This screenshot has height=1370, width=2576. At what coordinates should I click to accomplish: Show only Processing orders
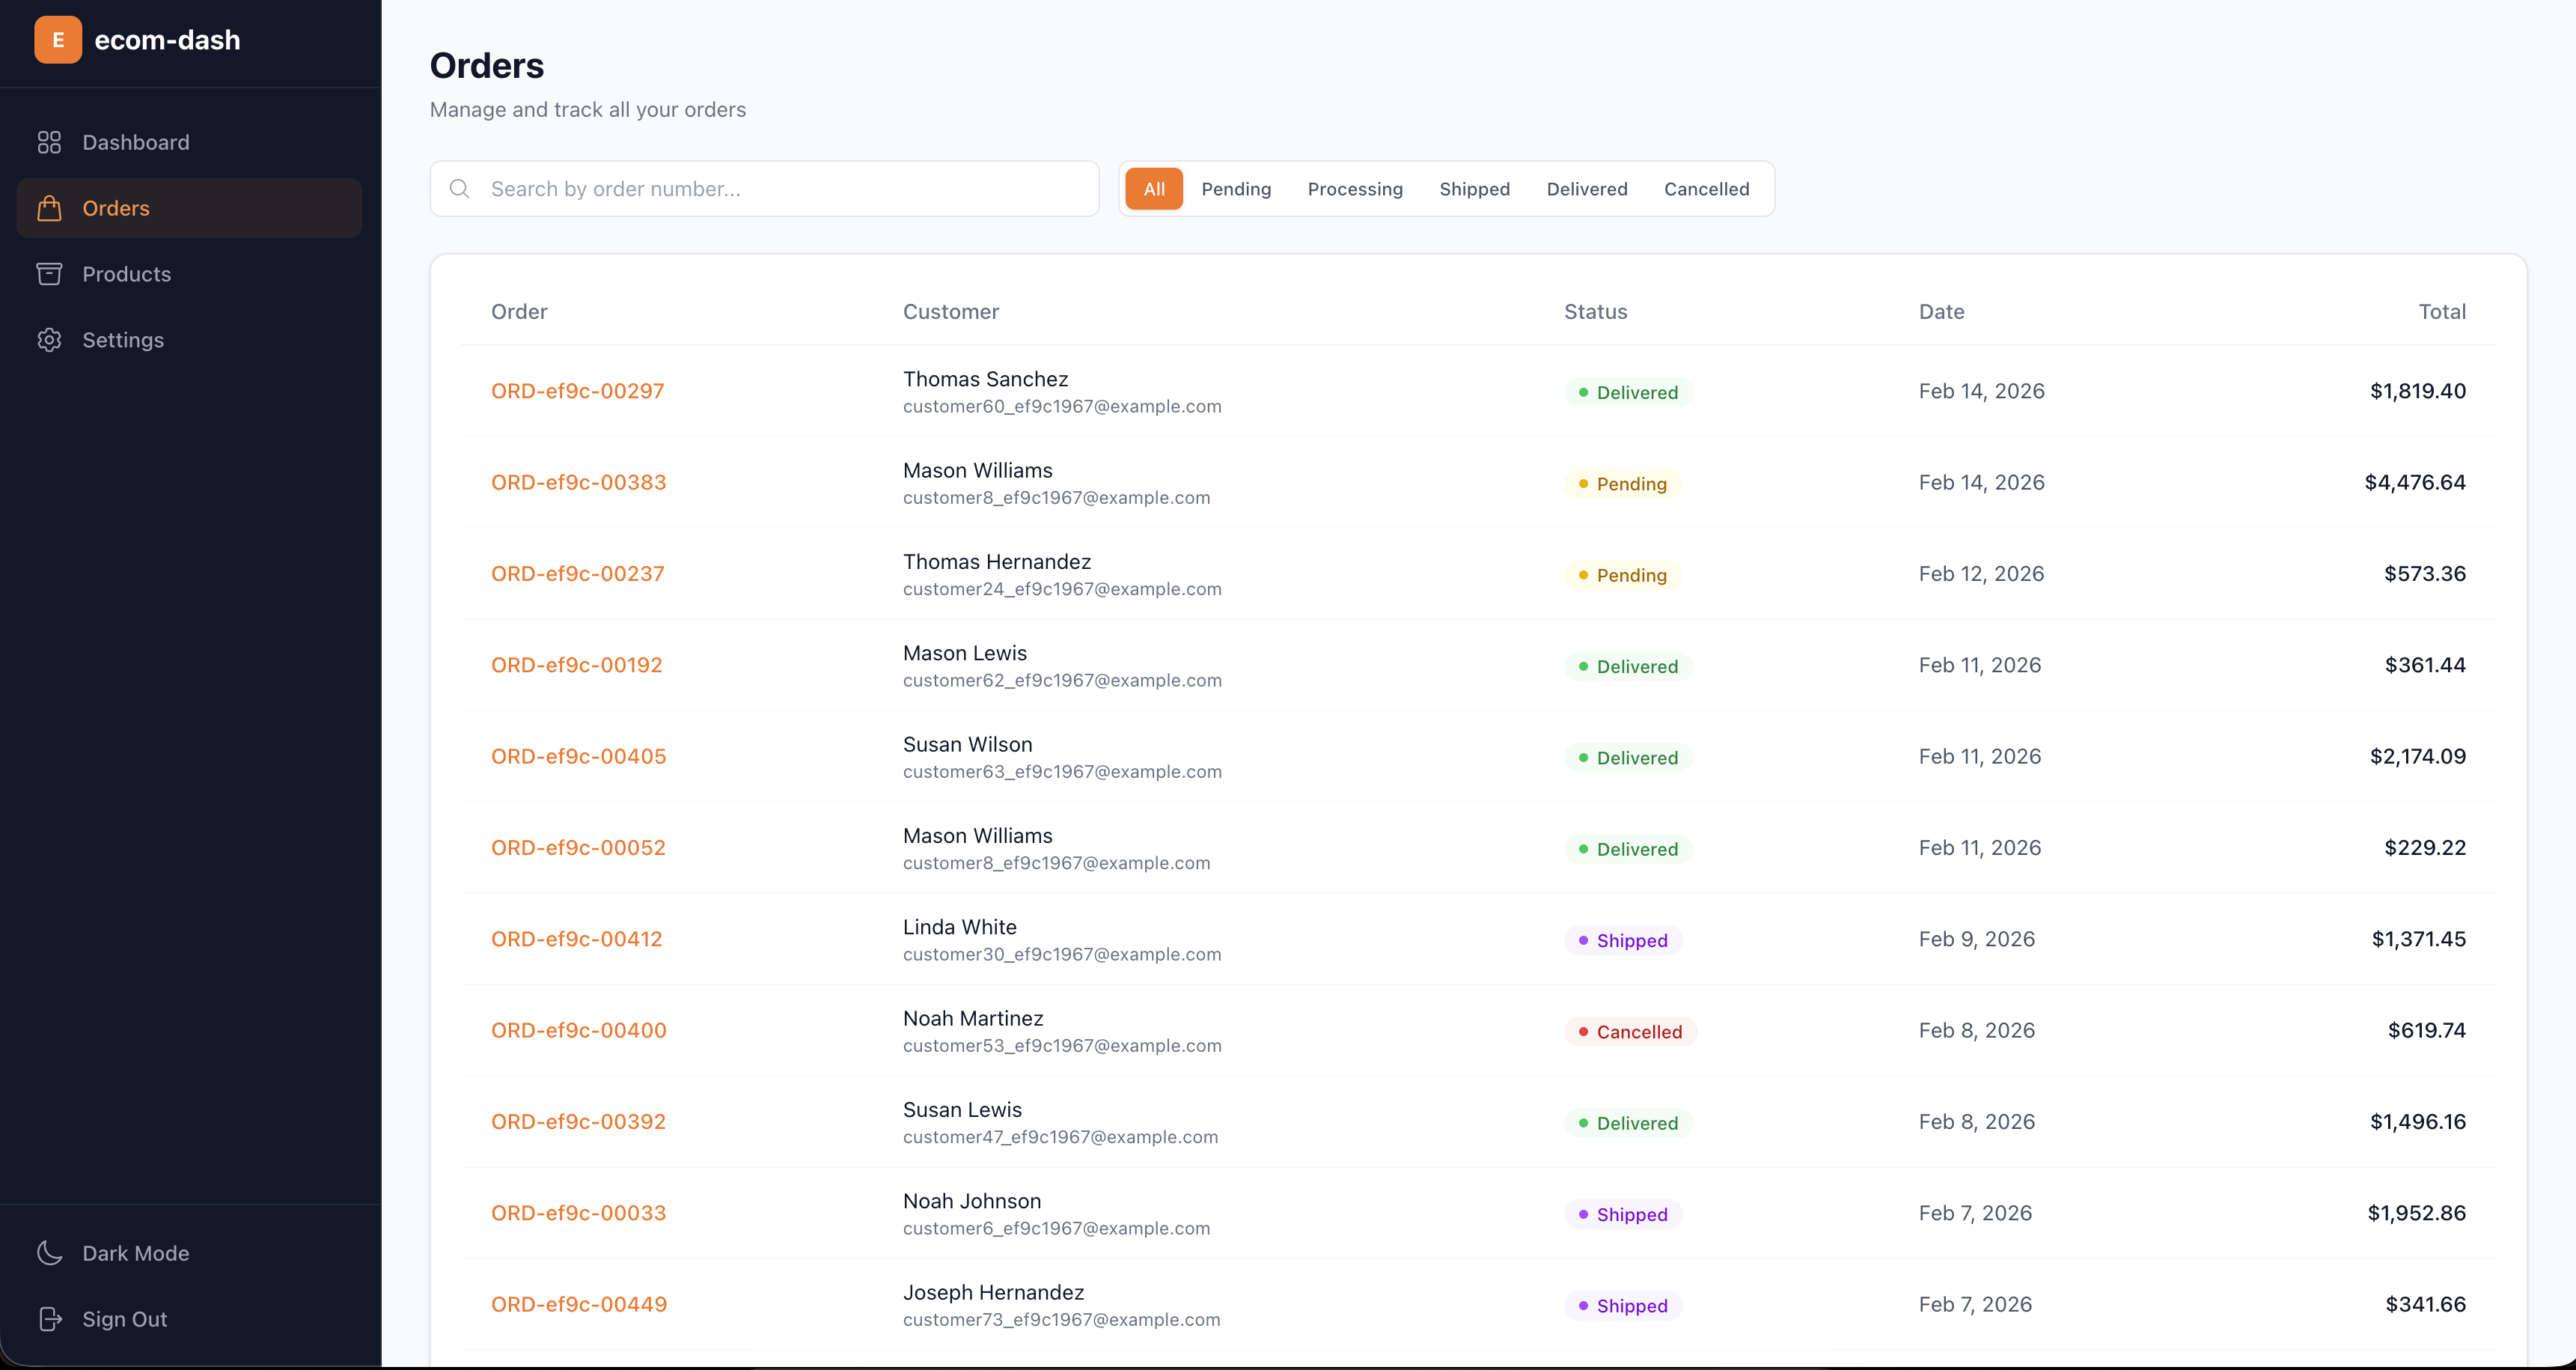pos(1355,189)
